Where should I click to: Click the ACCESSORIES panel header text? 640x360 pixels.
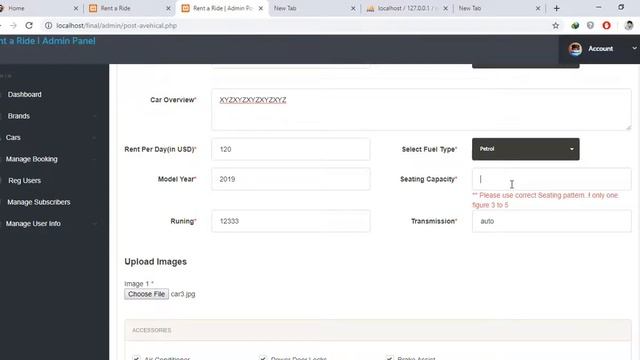(x=151, y=330)
